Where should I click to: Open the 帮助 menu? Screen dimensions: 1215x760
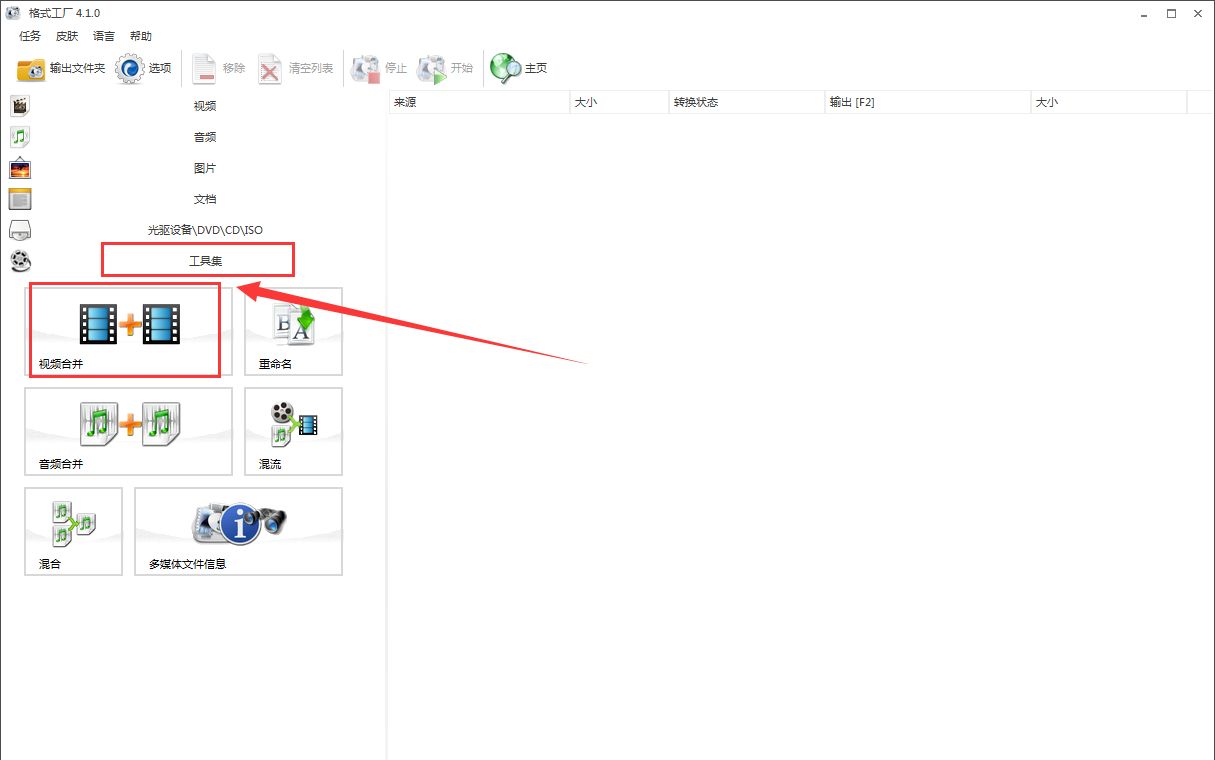tap(141, 36)
